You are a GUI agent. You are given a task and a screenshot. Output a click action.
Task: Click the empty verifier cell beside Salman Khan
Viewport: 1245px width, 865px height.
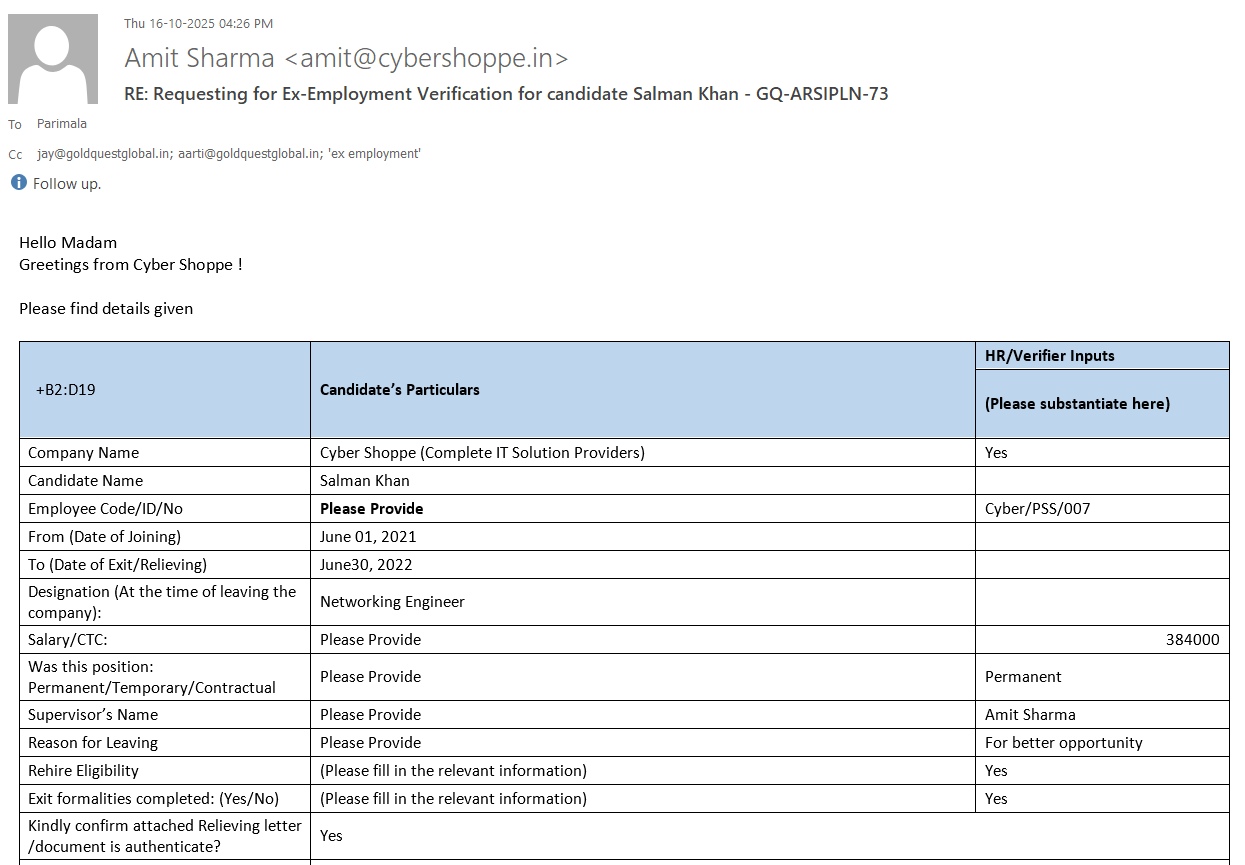point(1101,481)
